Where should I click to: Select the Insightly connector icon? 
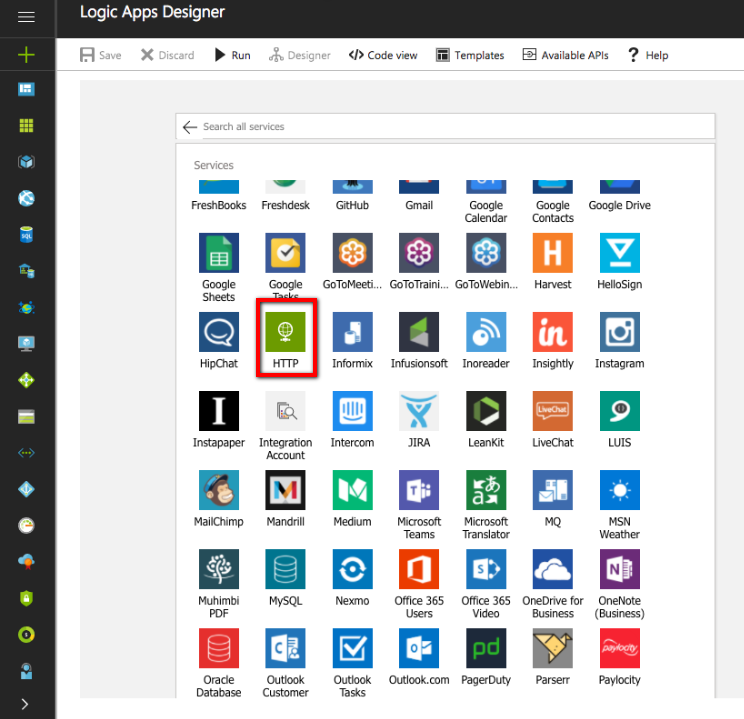coord(553,332)
